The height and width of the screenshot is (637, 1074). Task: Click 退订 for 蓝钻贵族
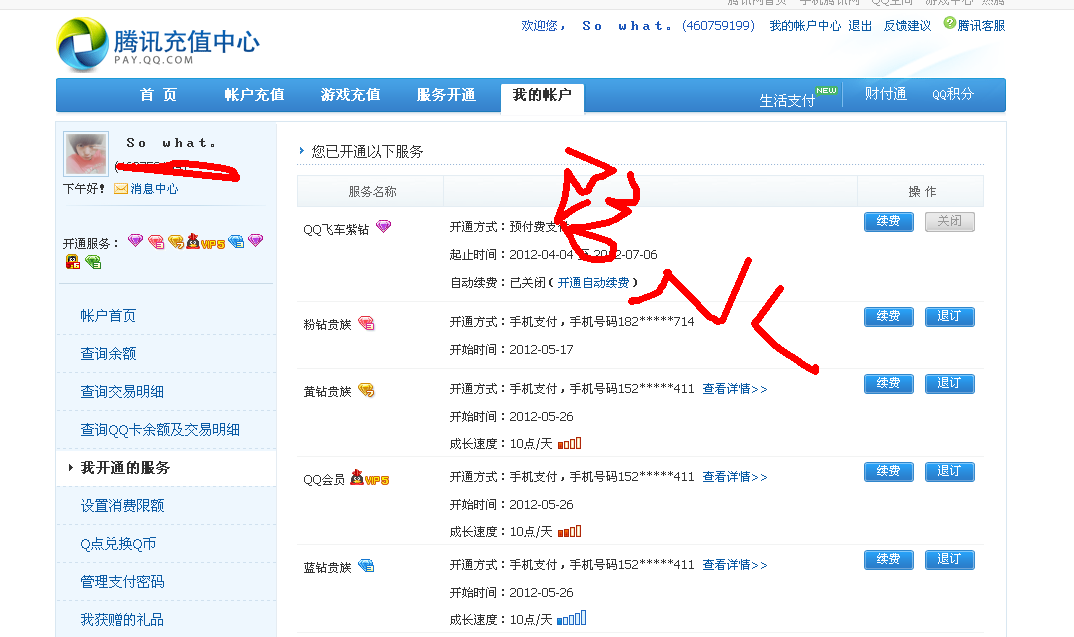coord(949,560)
